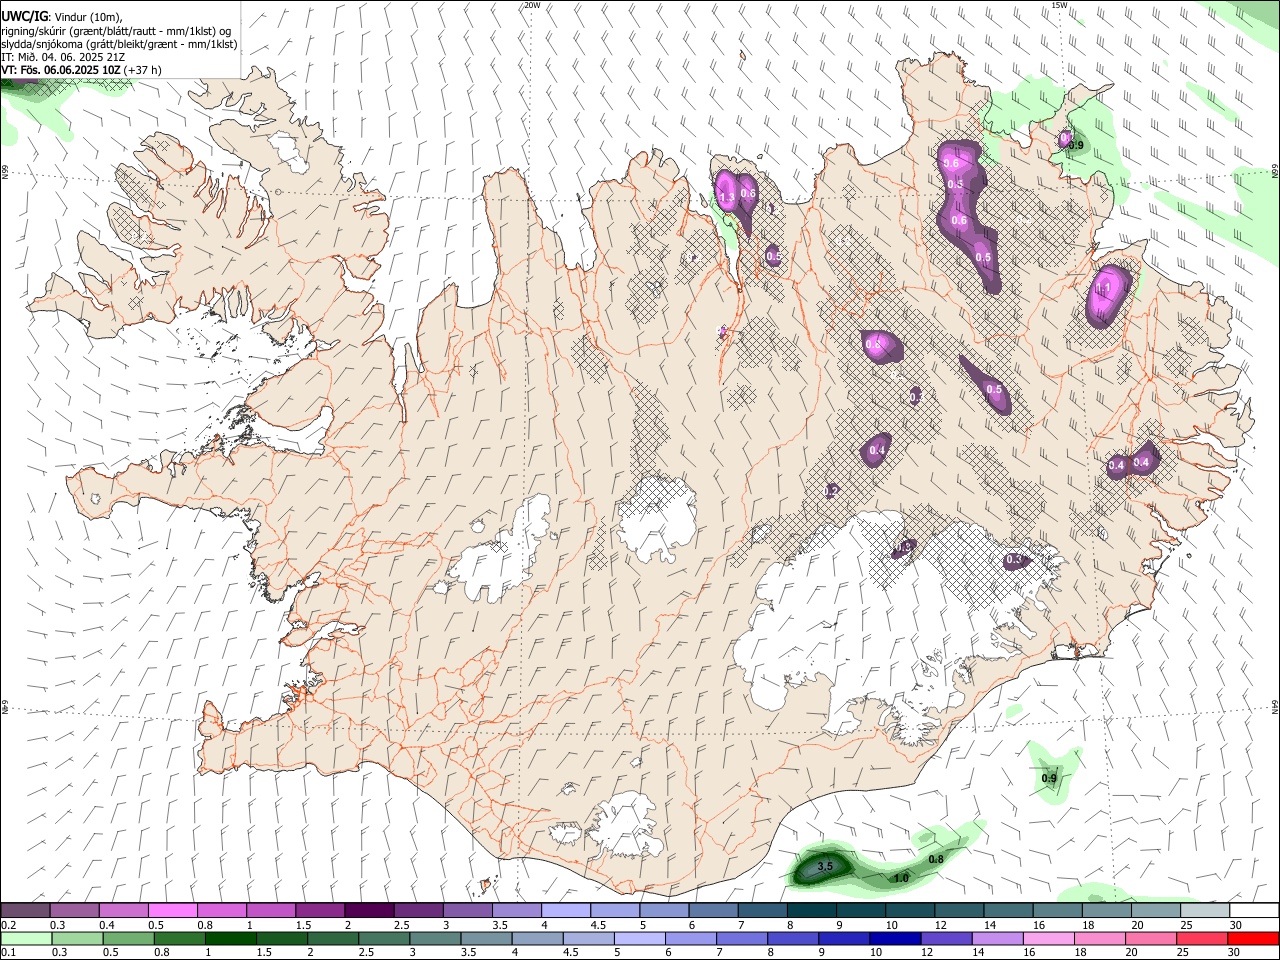Pick the light pink 16 rain legend swatch

click(1049, 939)
